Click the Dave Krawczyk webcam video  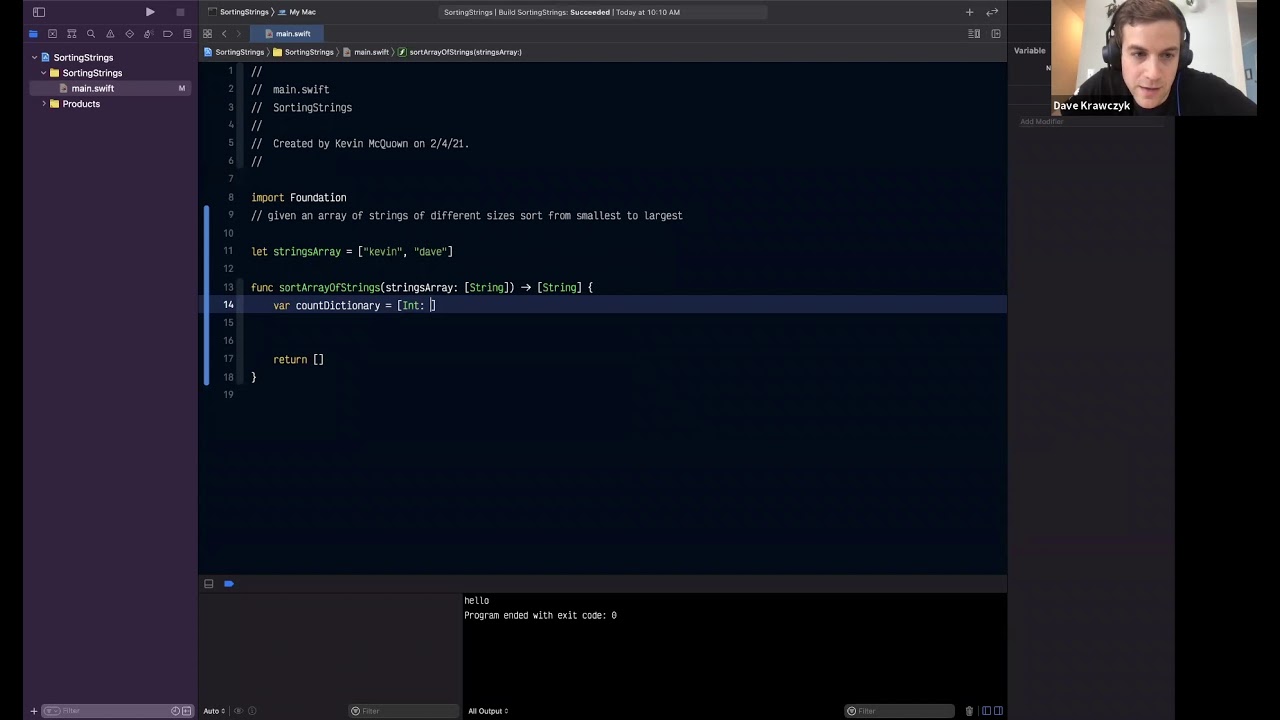click(x=1154, y=58)
